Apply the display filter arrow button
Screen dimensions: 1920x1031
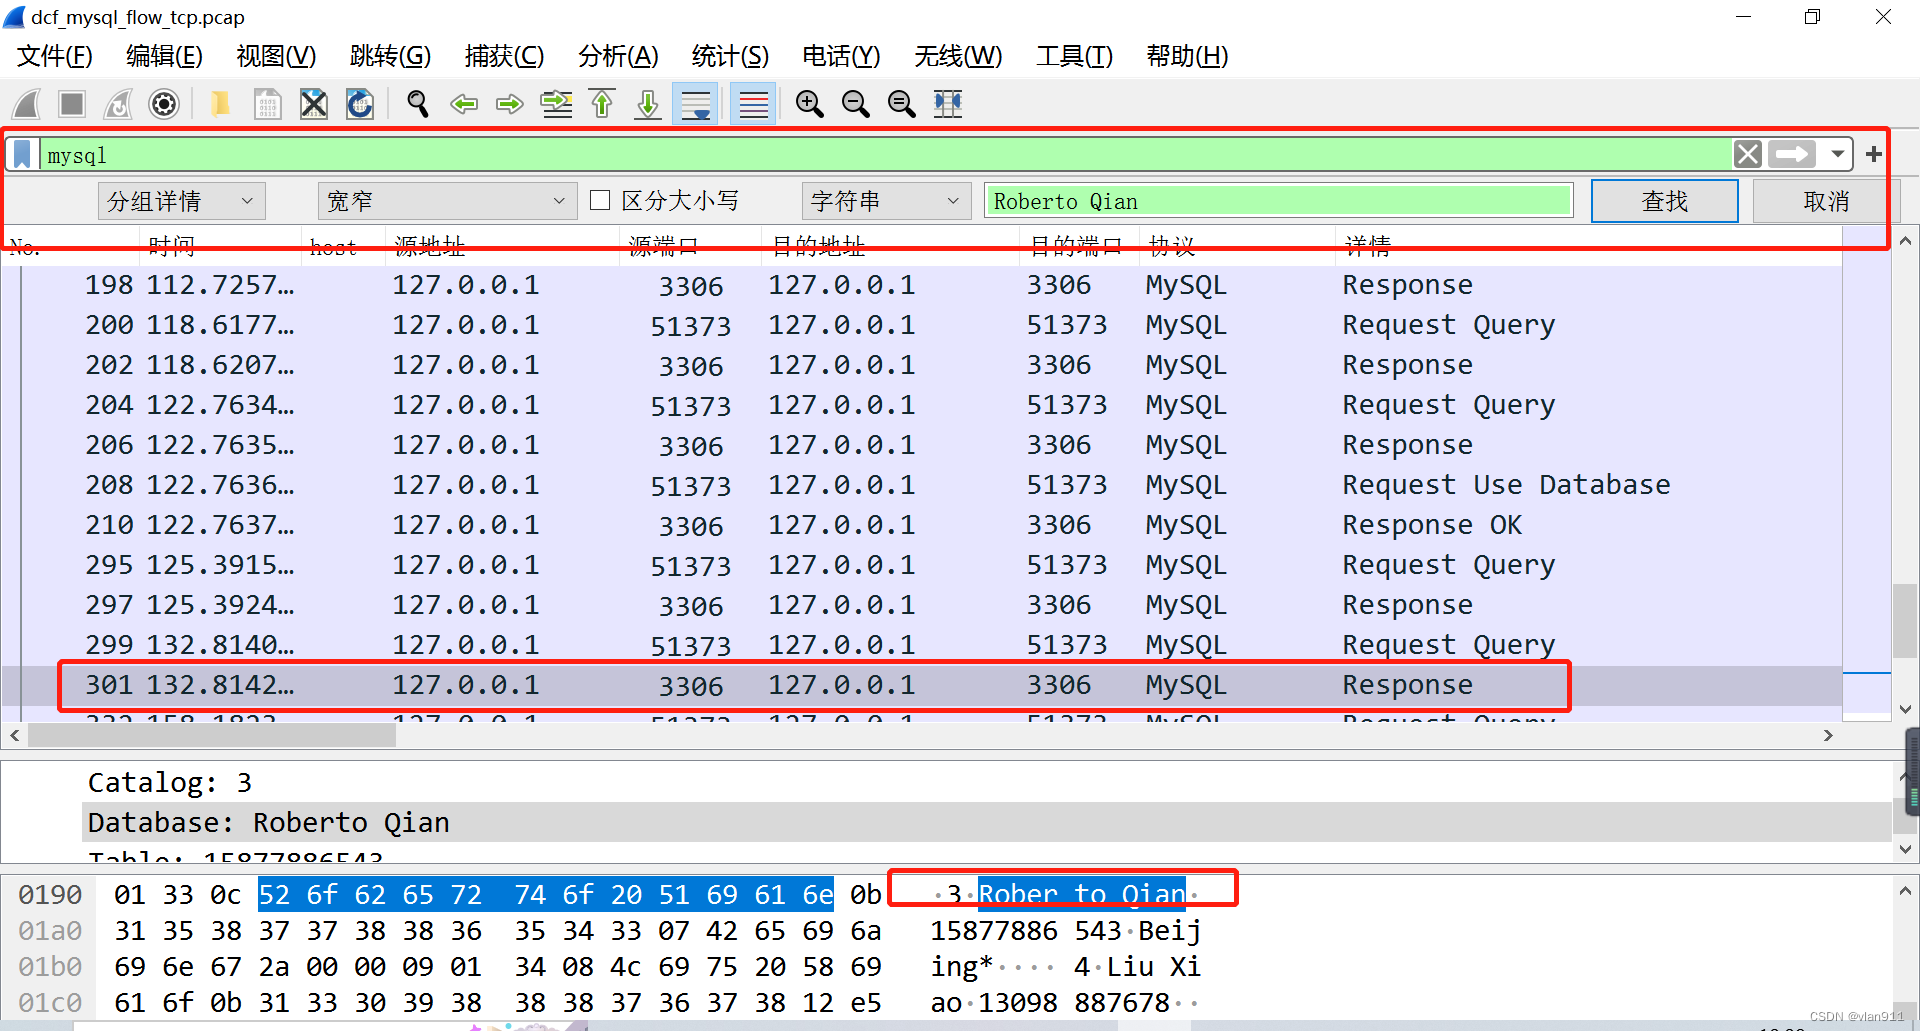tap(1791, 154)
